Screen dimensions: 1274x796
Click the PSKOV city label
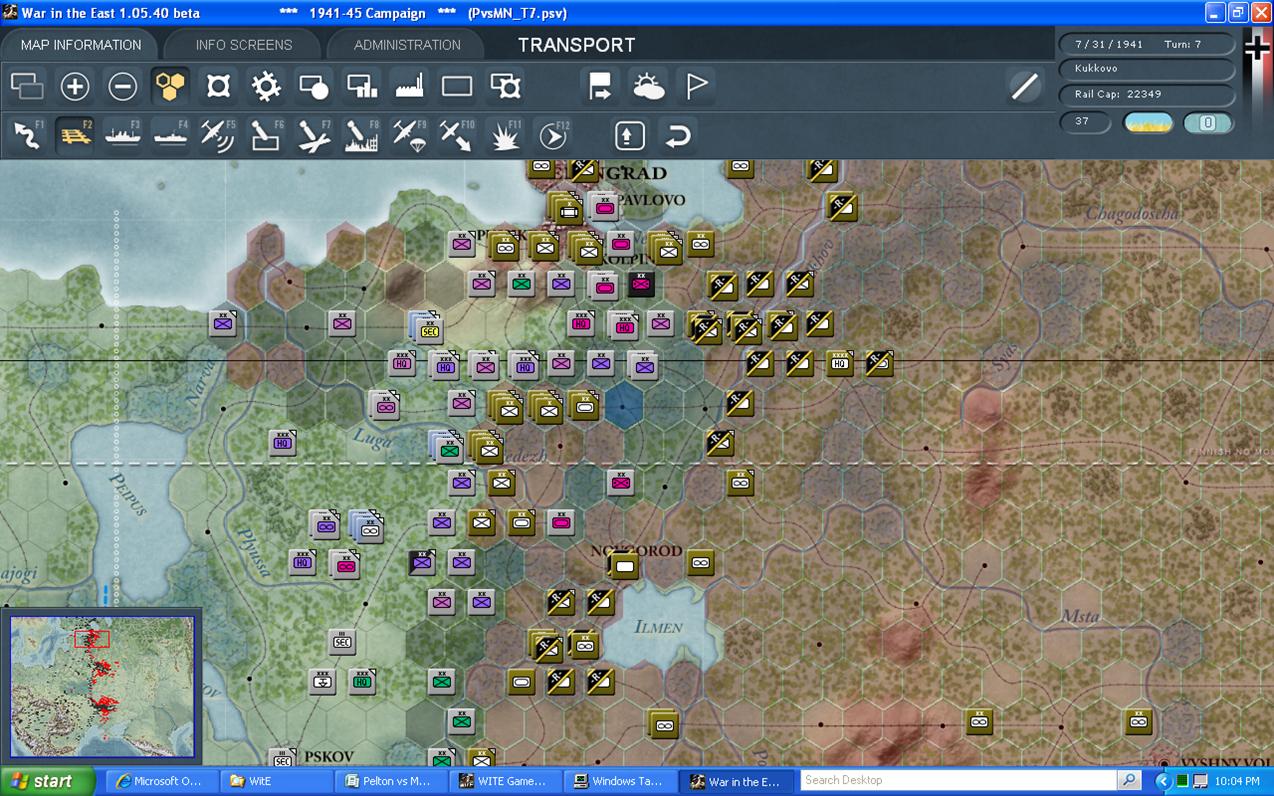pyautogui.click(x=330, y=757)
